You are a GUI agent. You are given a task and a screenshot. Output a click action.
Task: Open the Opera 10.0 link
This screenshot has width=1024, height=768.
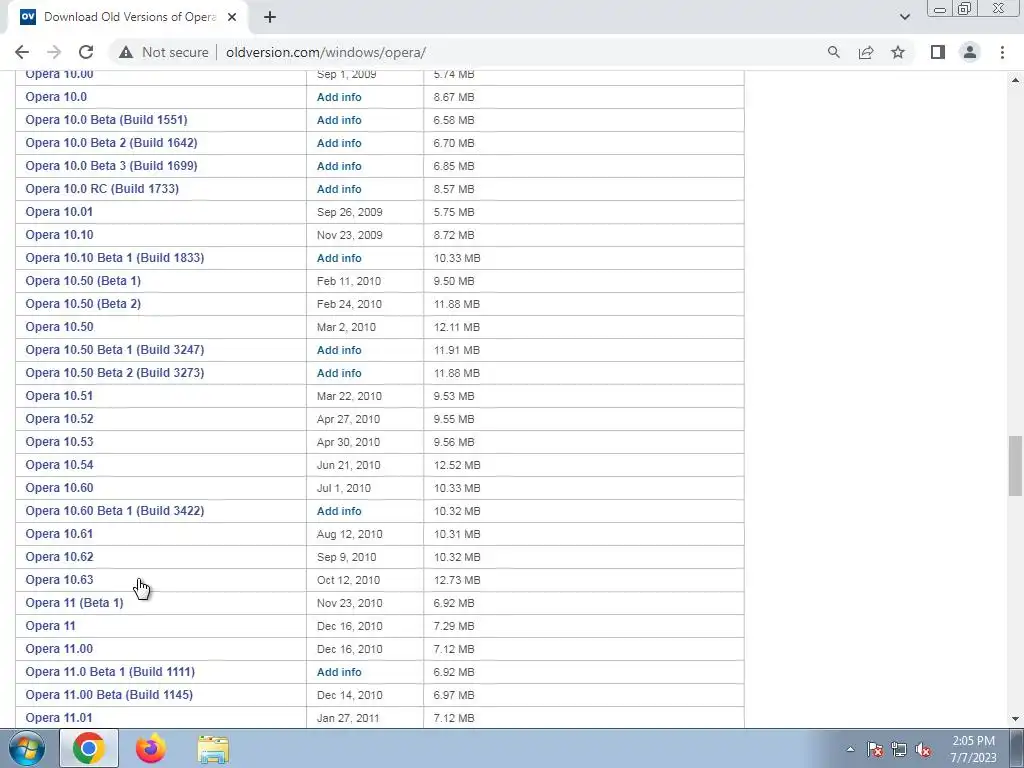click(56, 97)
